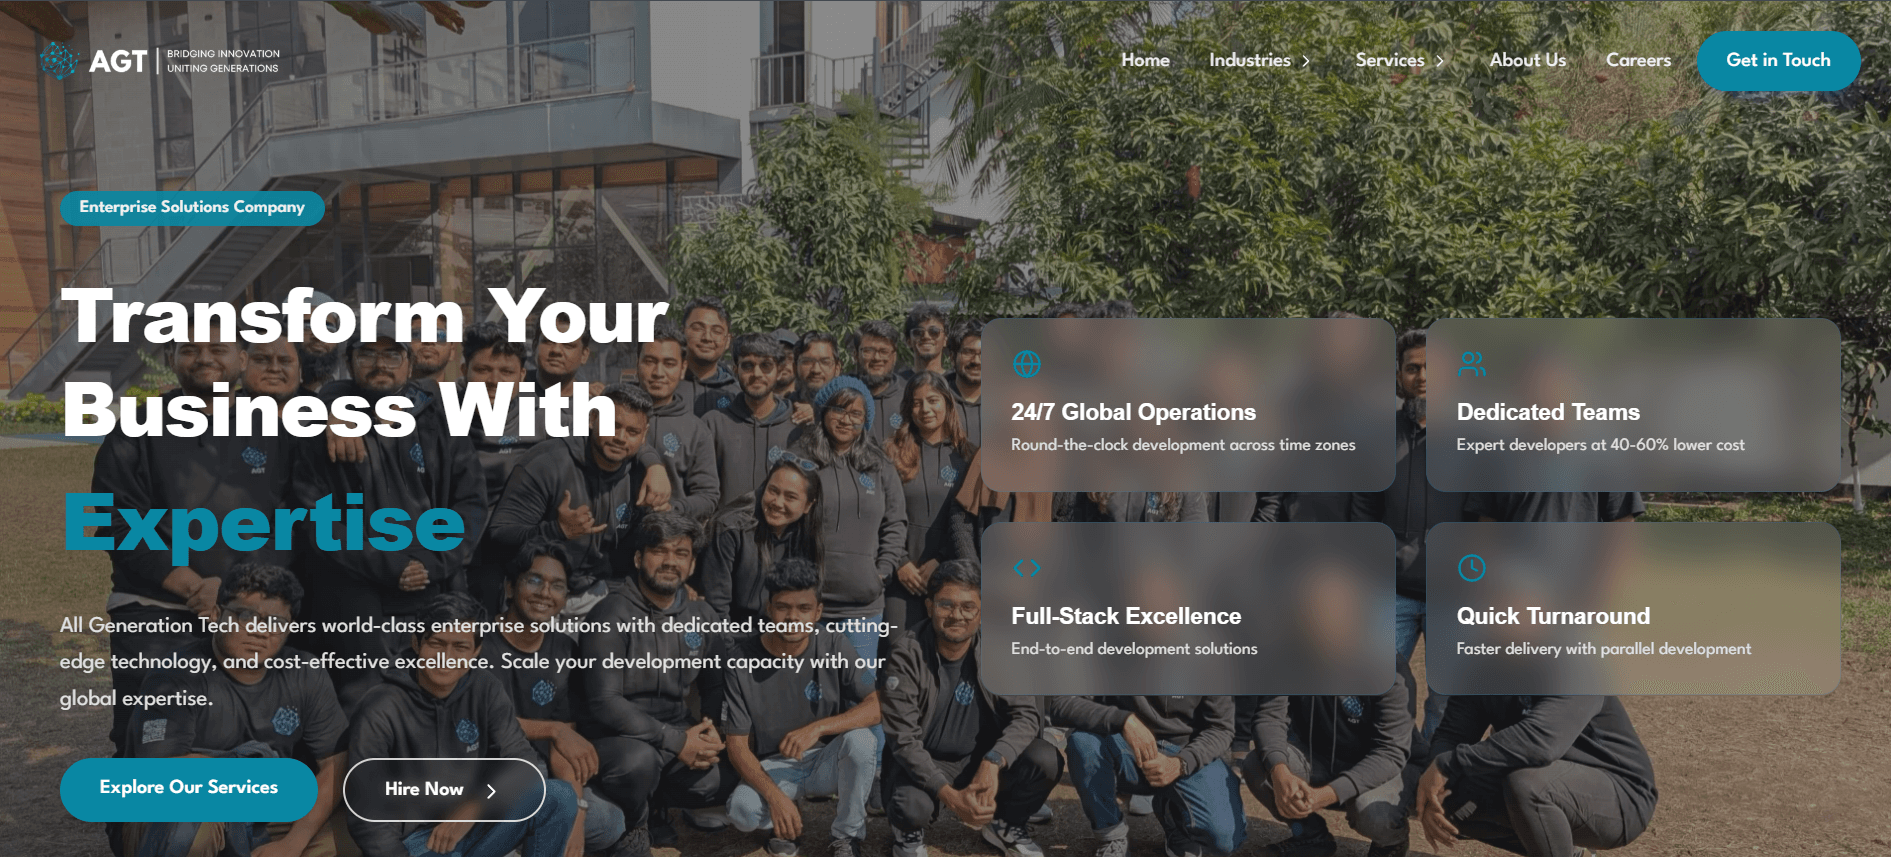The image size is (1891, 857).
Task: Click the AGT logo icon
Action: [59, 61]
